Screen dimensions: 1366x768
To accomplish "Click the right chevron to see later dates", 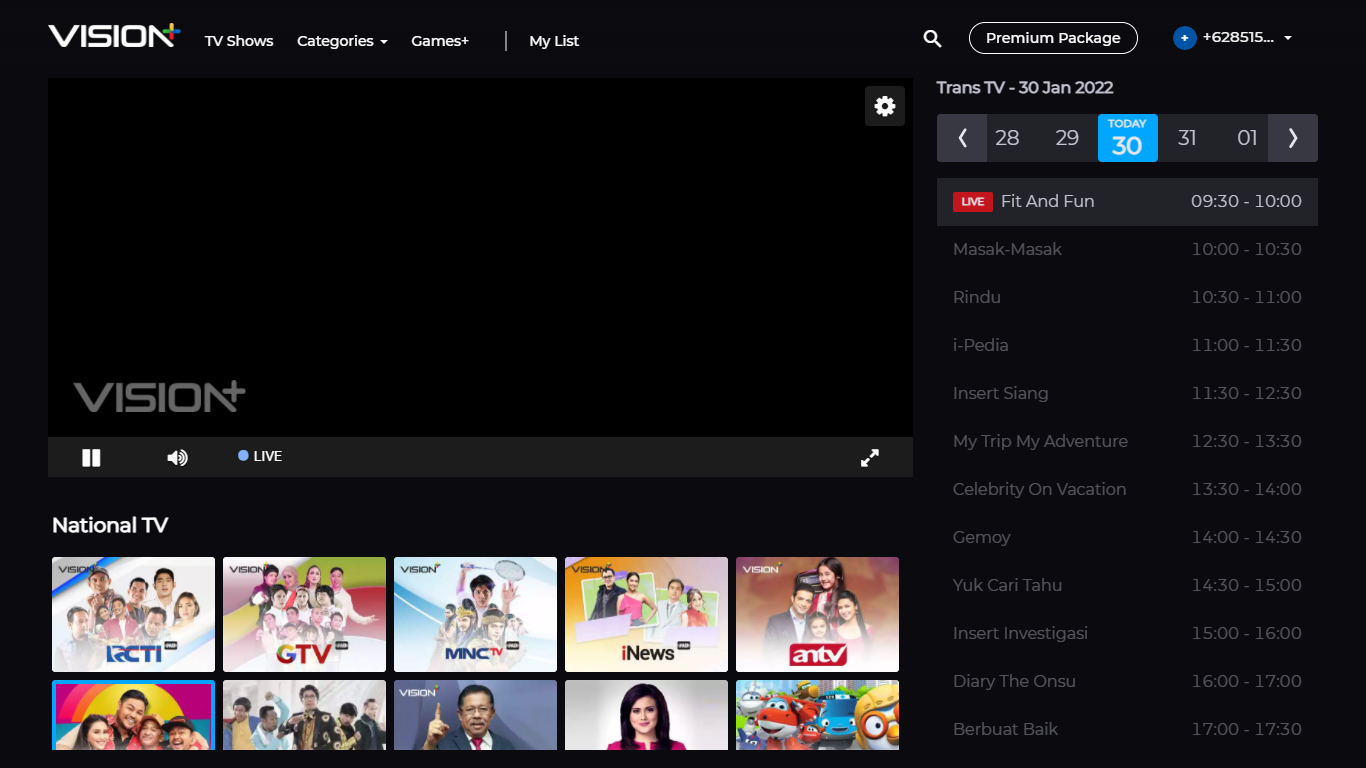I will 1293,138.
